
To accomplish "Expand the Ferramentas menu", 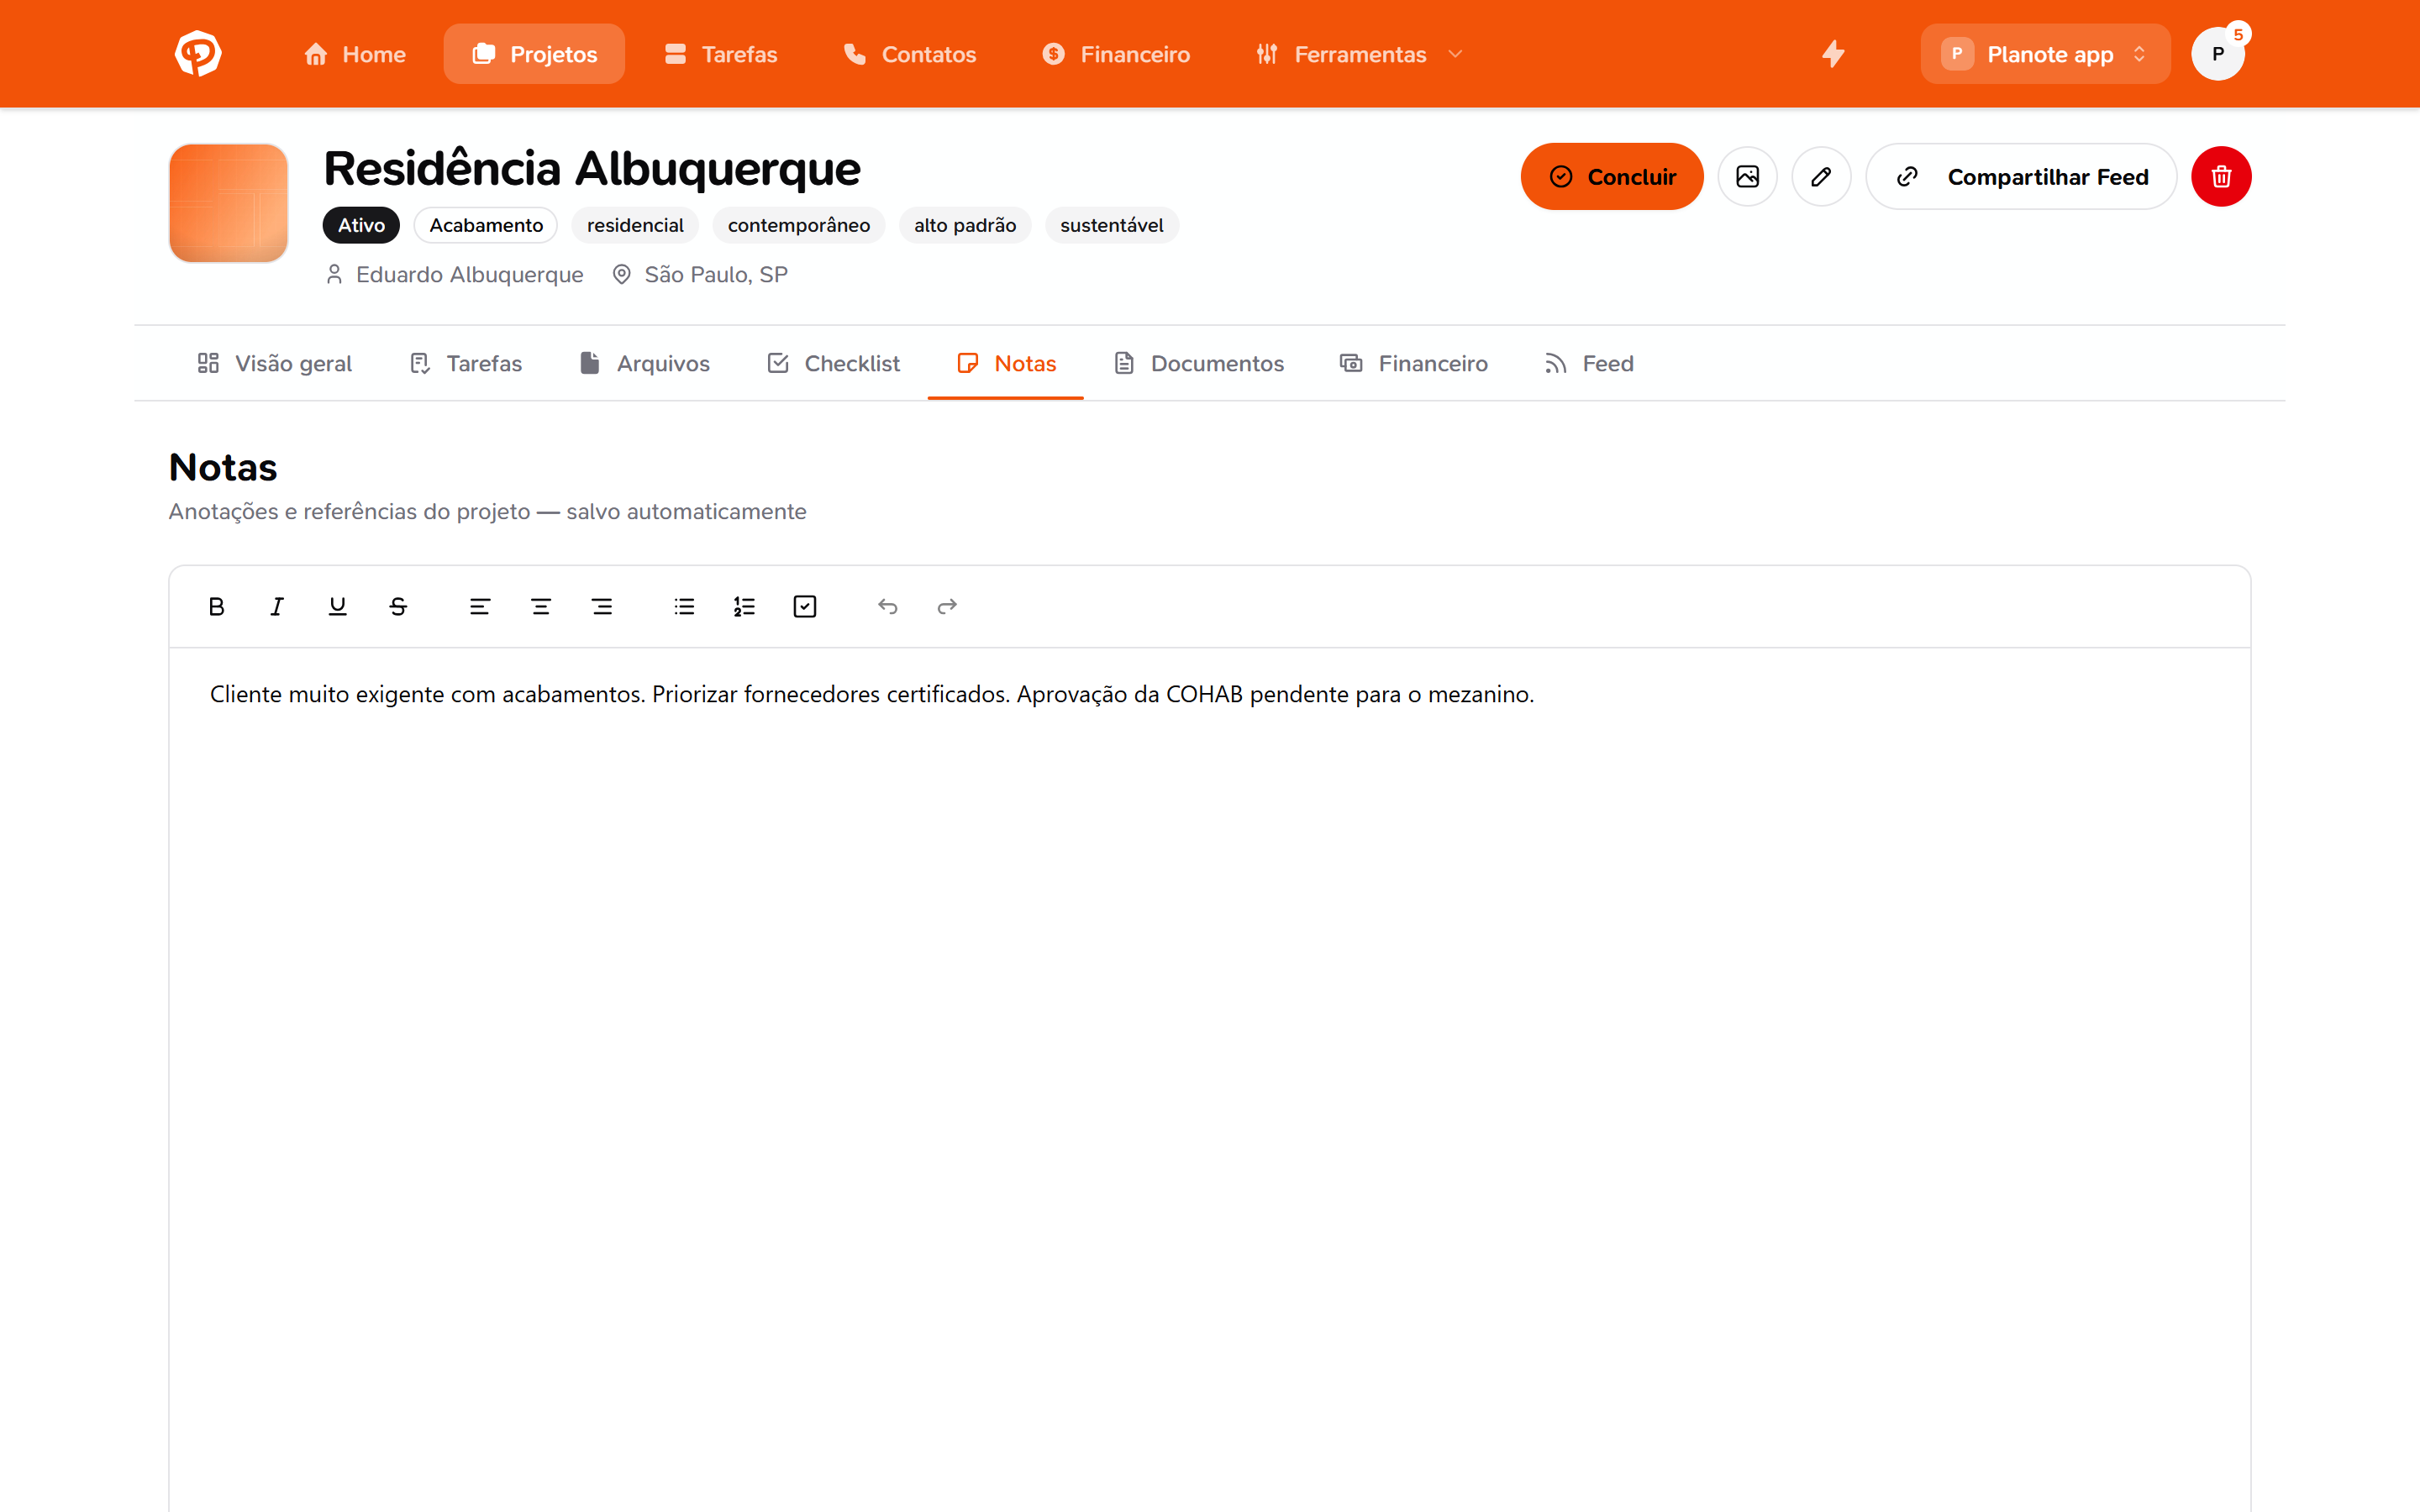I will (1360, 54).
